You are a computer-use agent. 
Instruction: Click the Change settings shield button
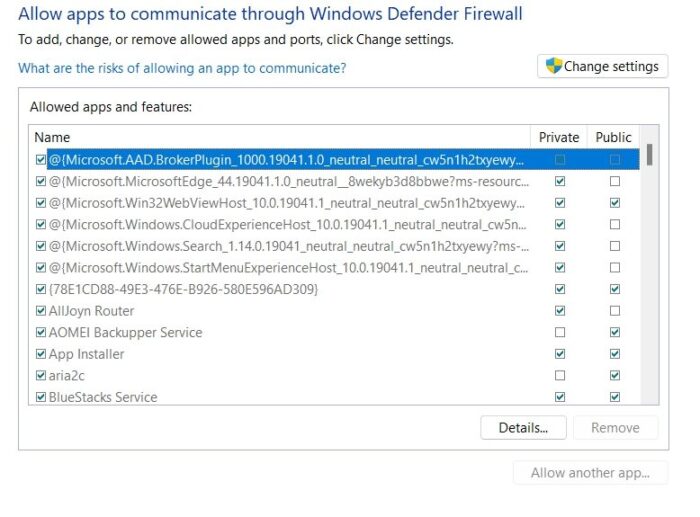pyautogui.click(x=603, y=66)
